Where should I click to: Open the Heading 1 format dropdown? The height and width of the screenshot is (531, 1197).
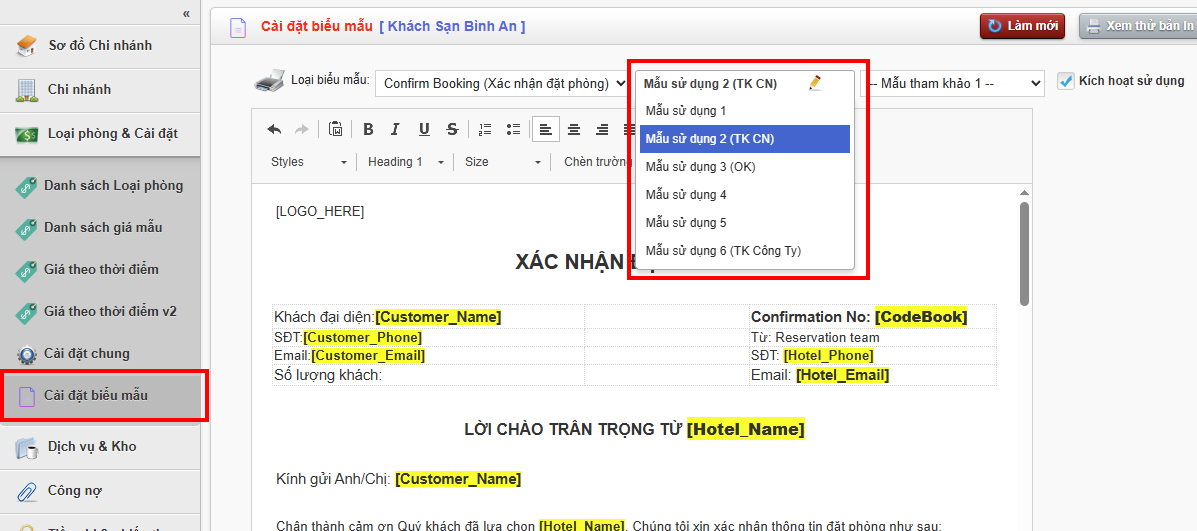tap(404, 162)
